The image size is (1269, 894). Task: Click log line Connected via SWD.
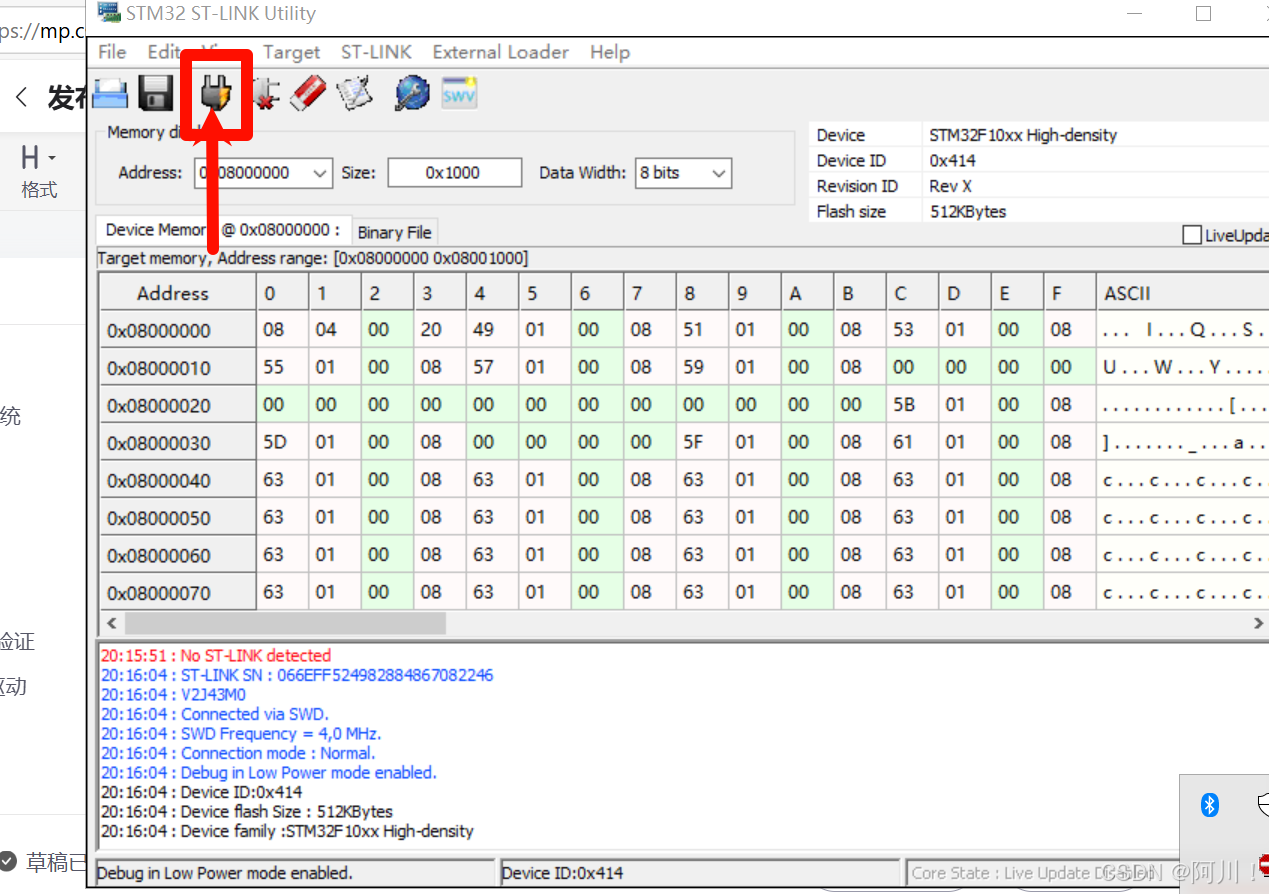pos(215,714)
